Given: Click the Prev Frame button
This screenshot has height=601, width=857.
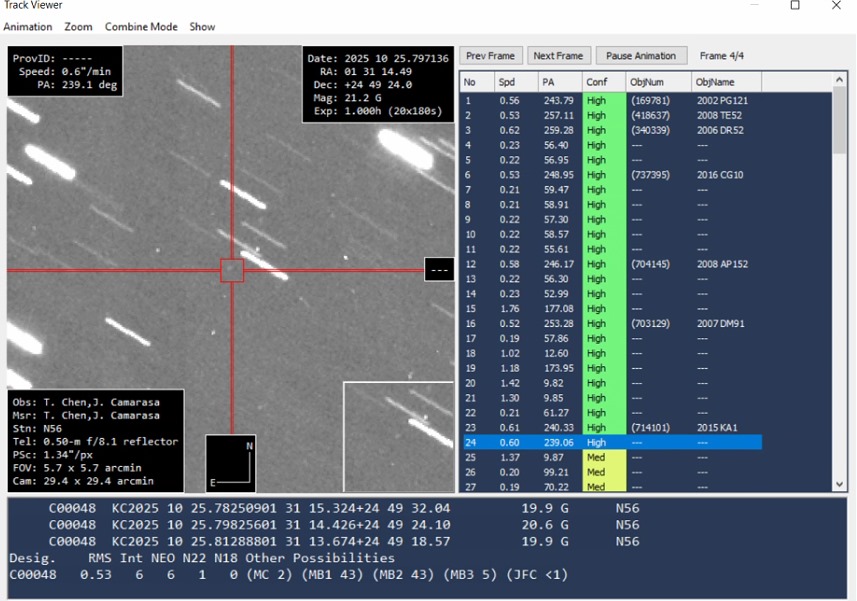Looking at the screenshot, I should coord(491,56).
